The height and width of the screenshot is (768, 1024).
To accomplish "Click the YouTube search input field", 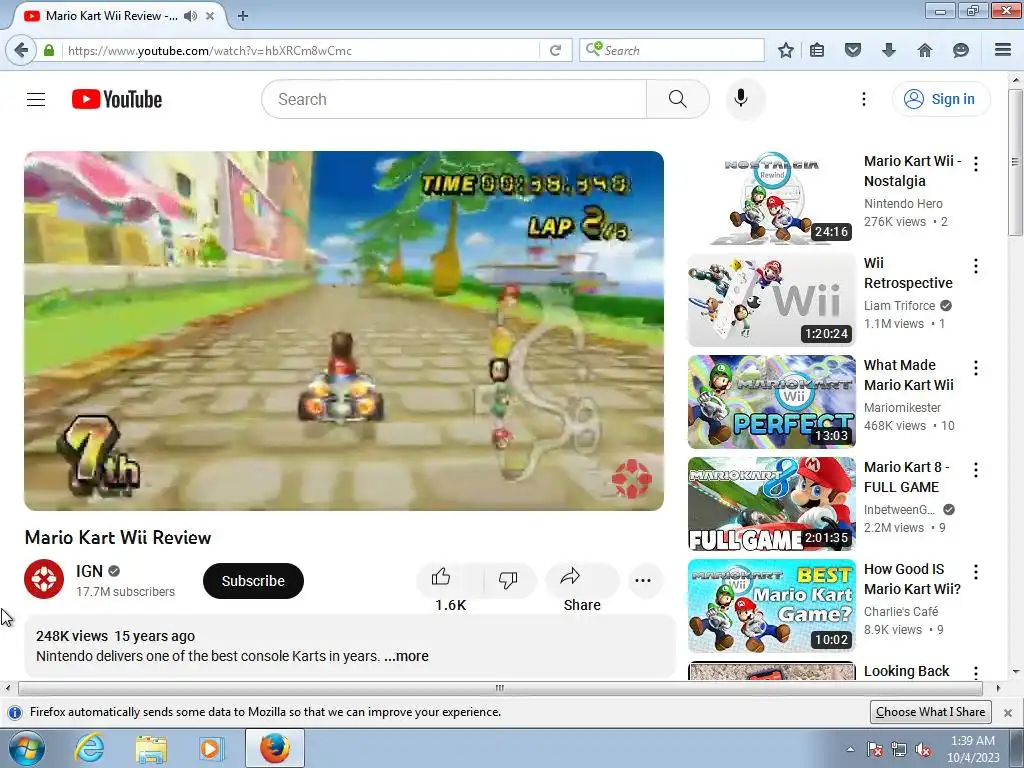I will [x=455, y=99].
